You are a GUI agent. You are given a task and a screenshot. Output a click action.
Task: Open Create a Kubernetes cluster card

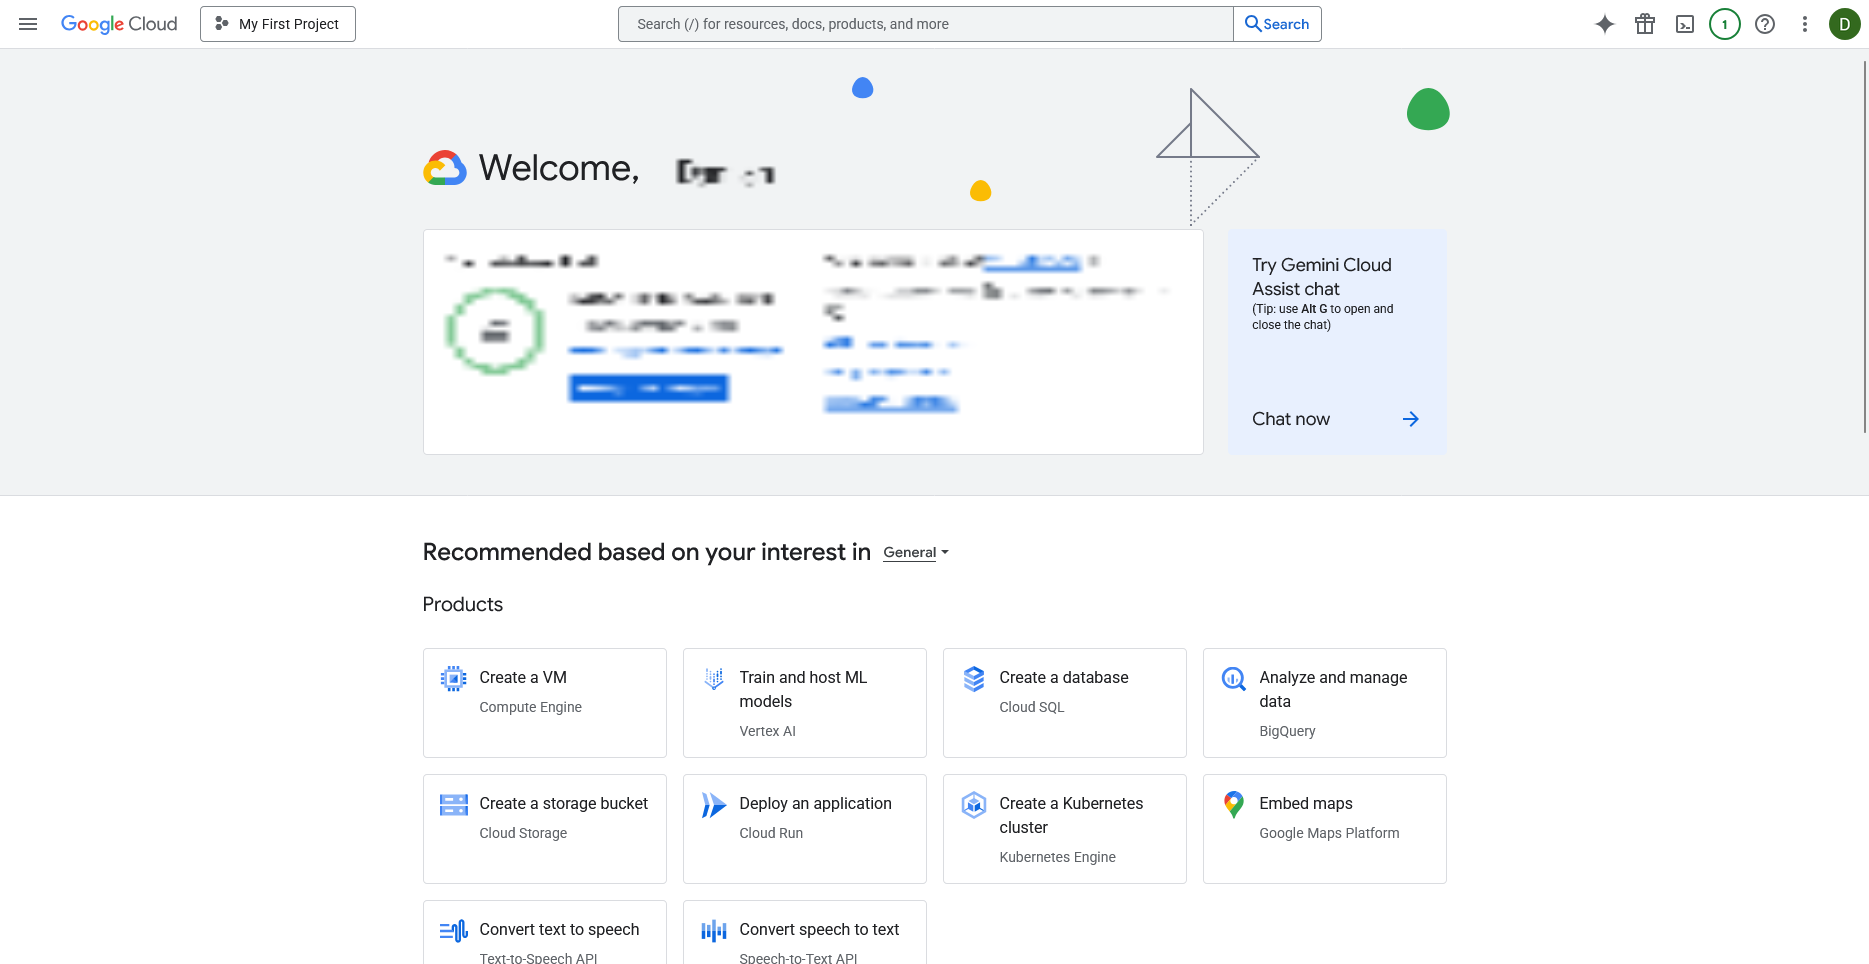tap(1064, 828)
